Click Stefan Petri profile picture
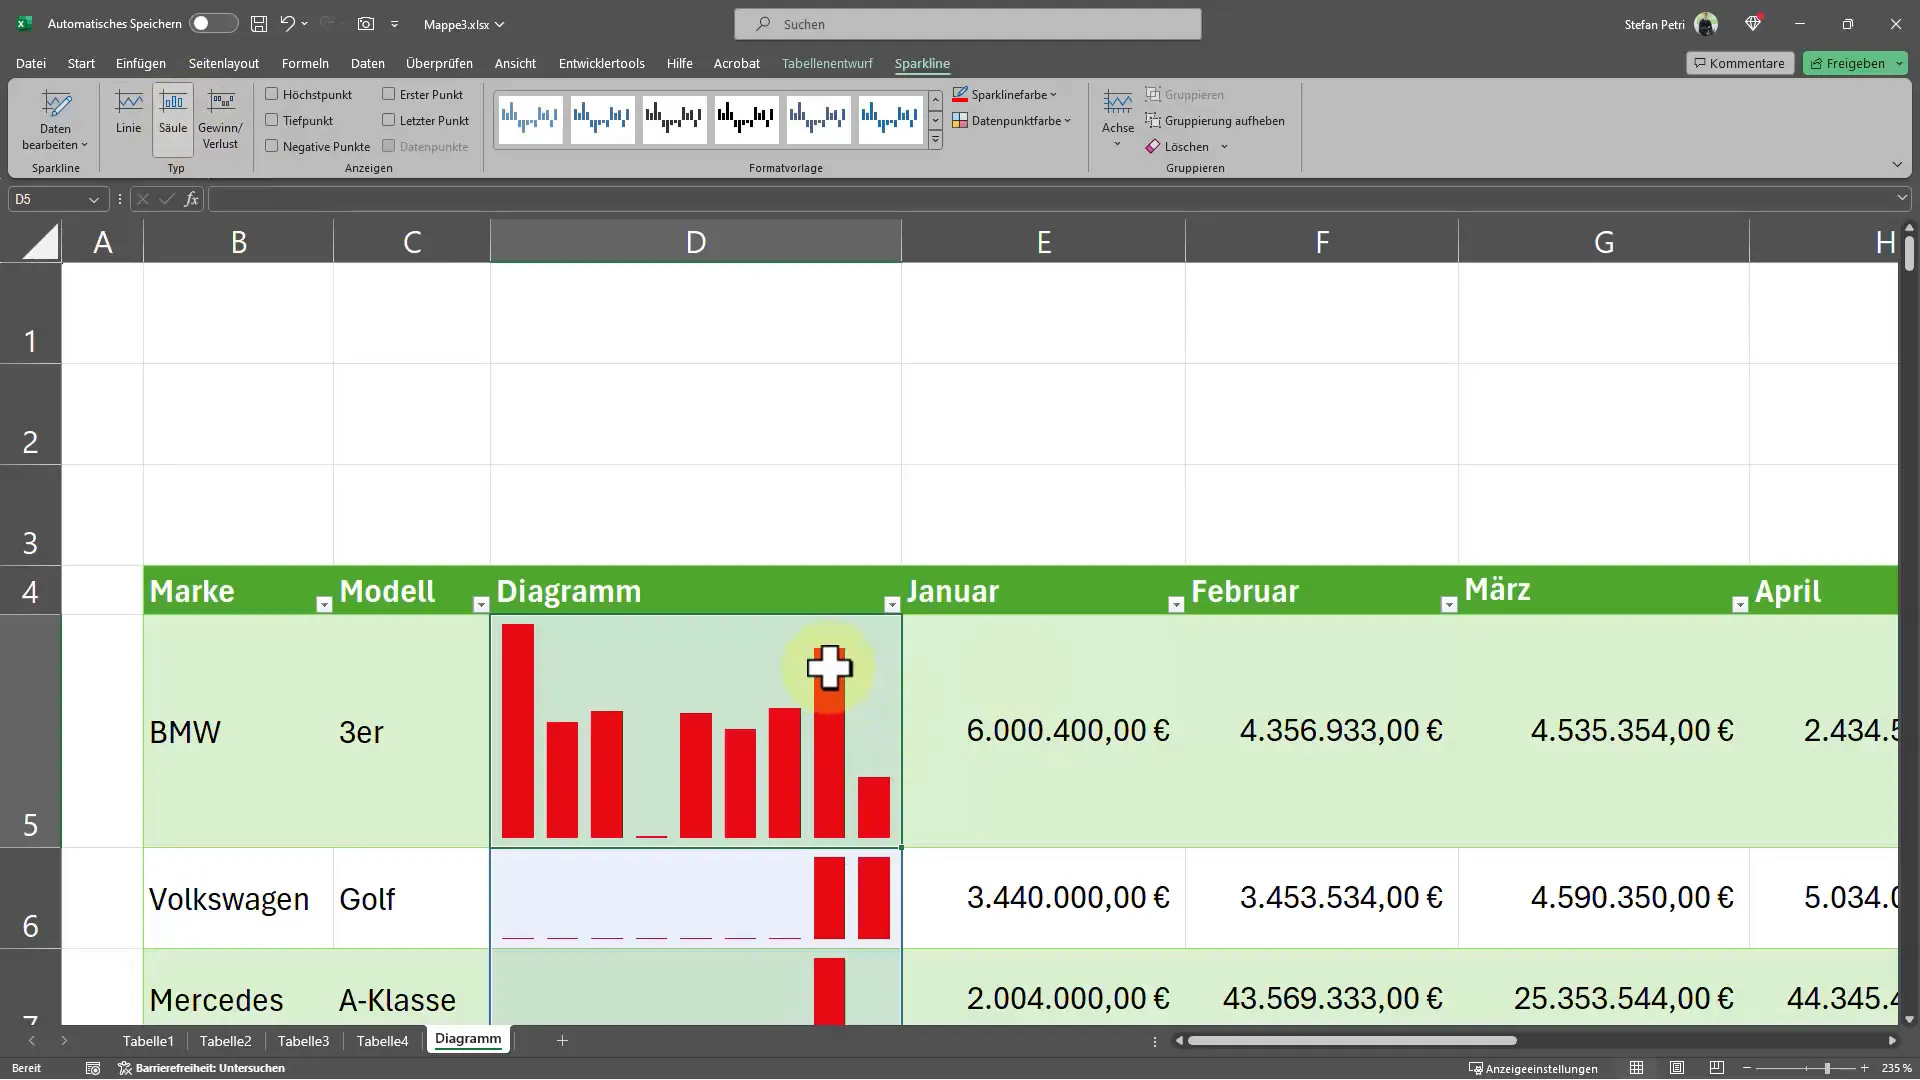This screenshot has height=1080, width=1920. 1706,24
